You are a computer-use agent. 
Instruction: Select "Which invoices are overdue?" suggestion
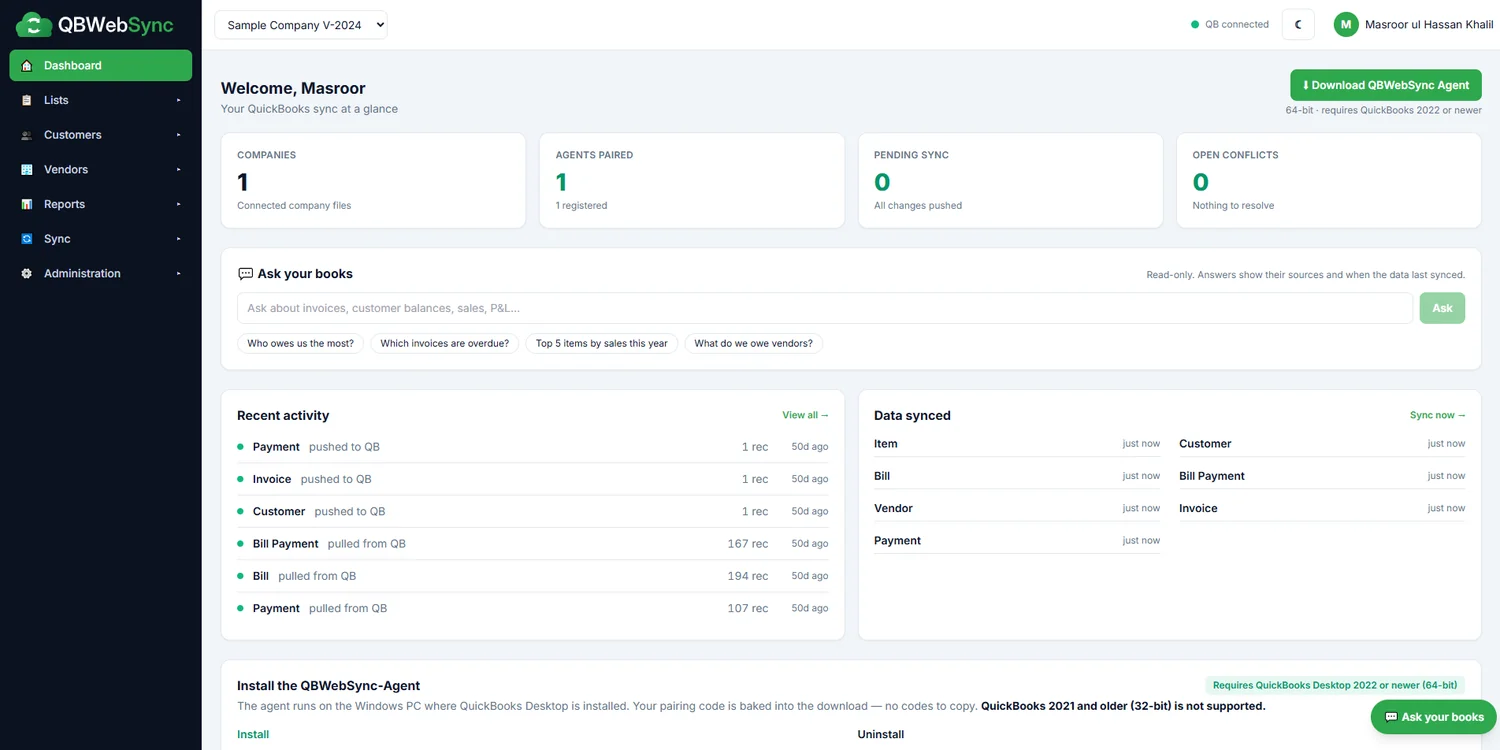point(445,343)
